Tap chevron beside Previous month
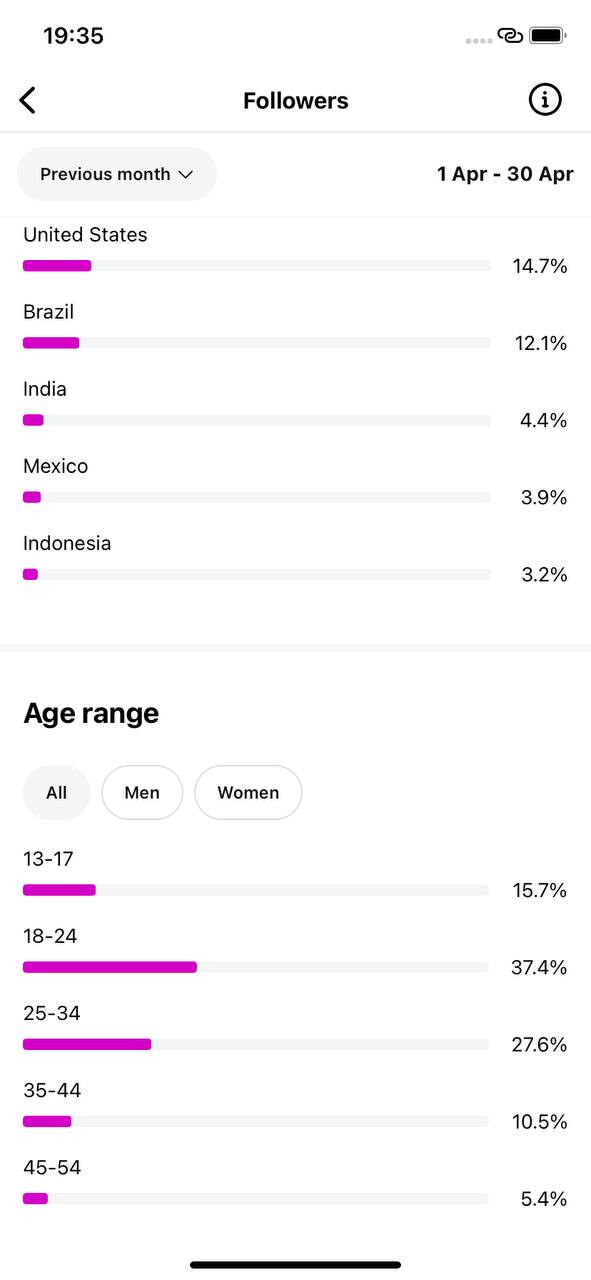The width and height of the screenshot is (591, 1280). coord(185,174)
